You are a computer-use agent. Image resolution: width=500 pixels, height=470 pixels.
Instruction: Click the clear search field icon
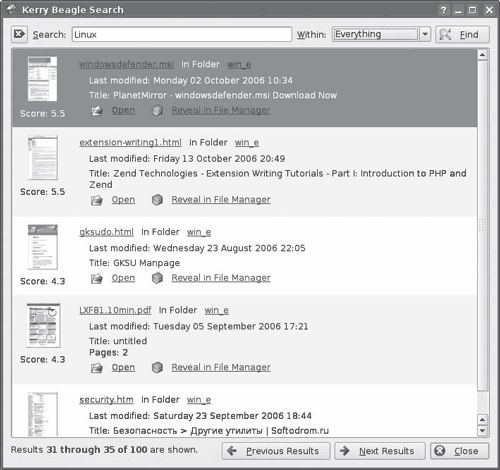tap(19, 34)
